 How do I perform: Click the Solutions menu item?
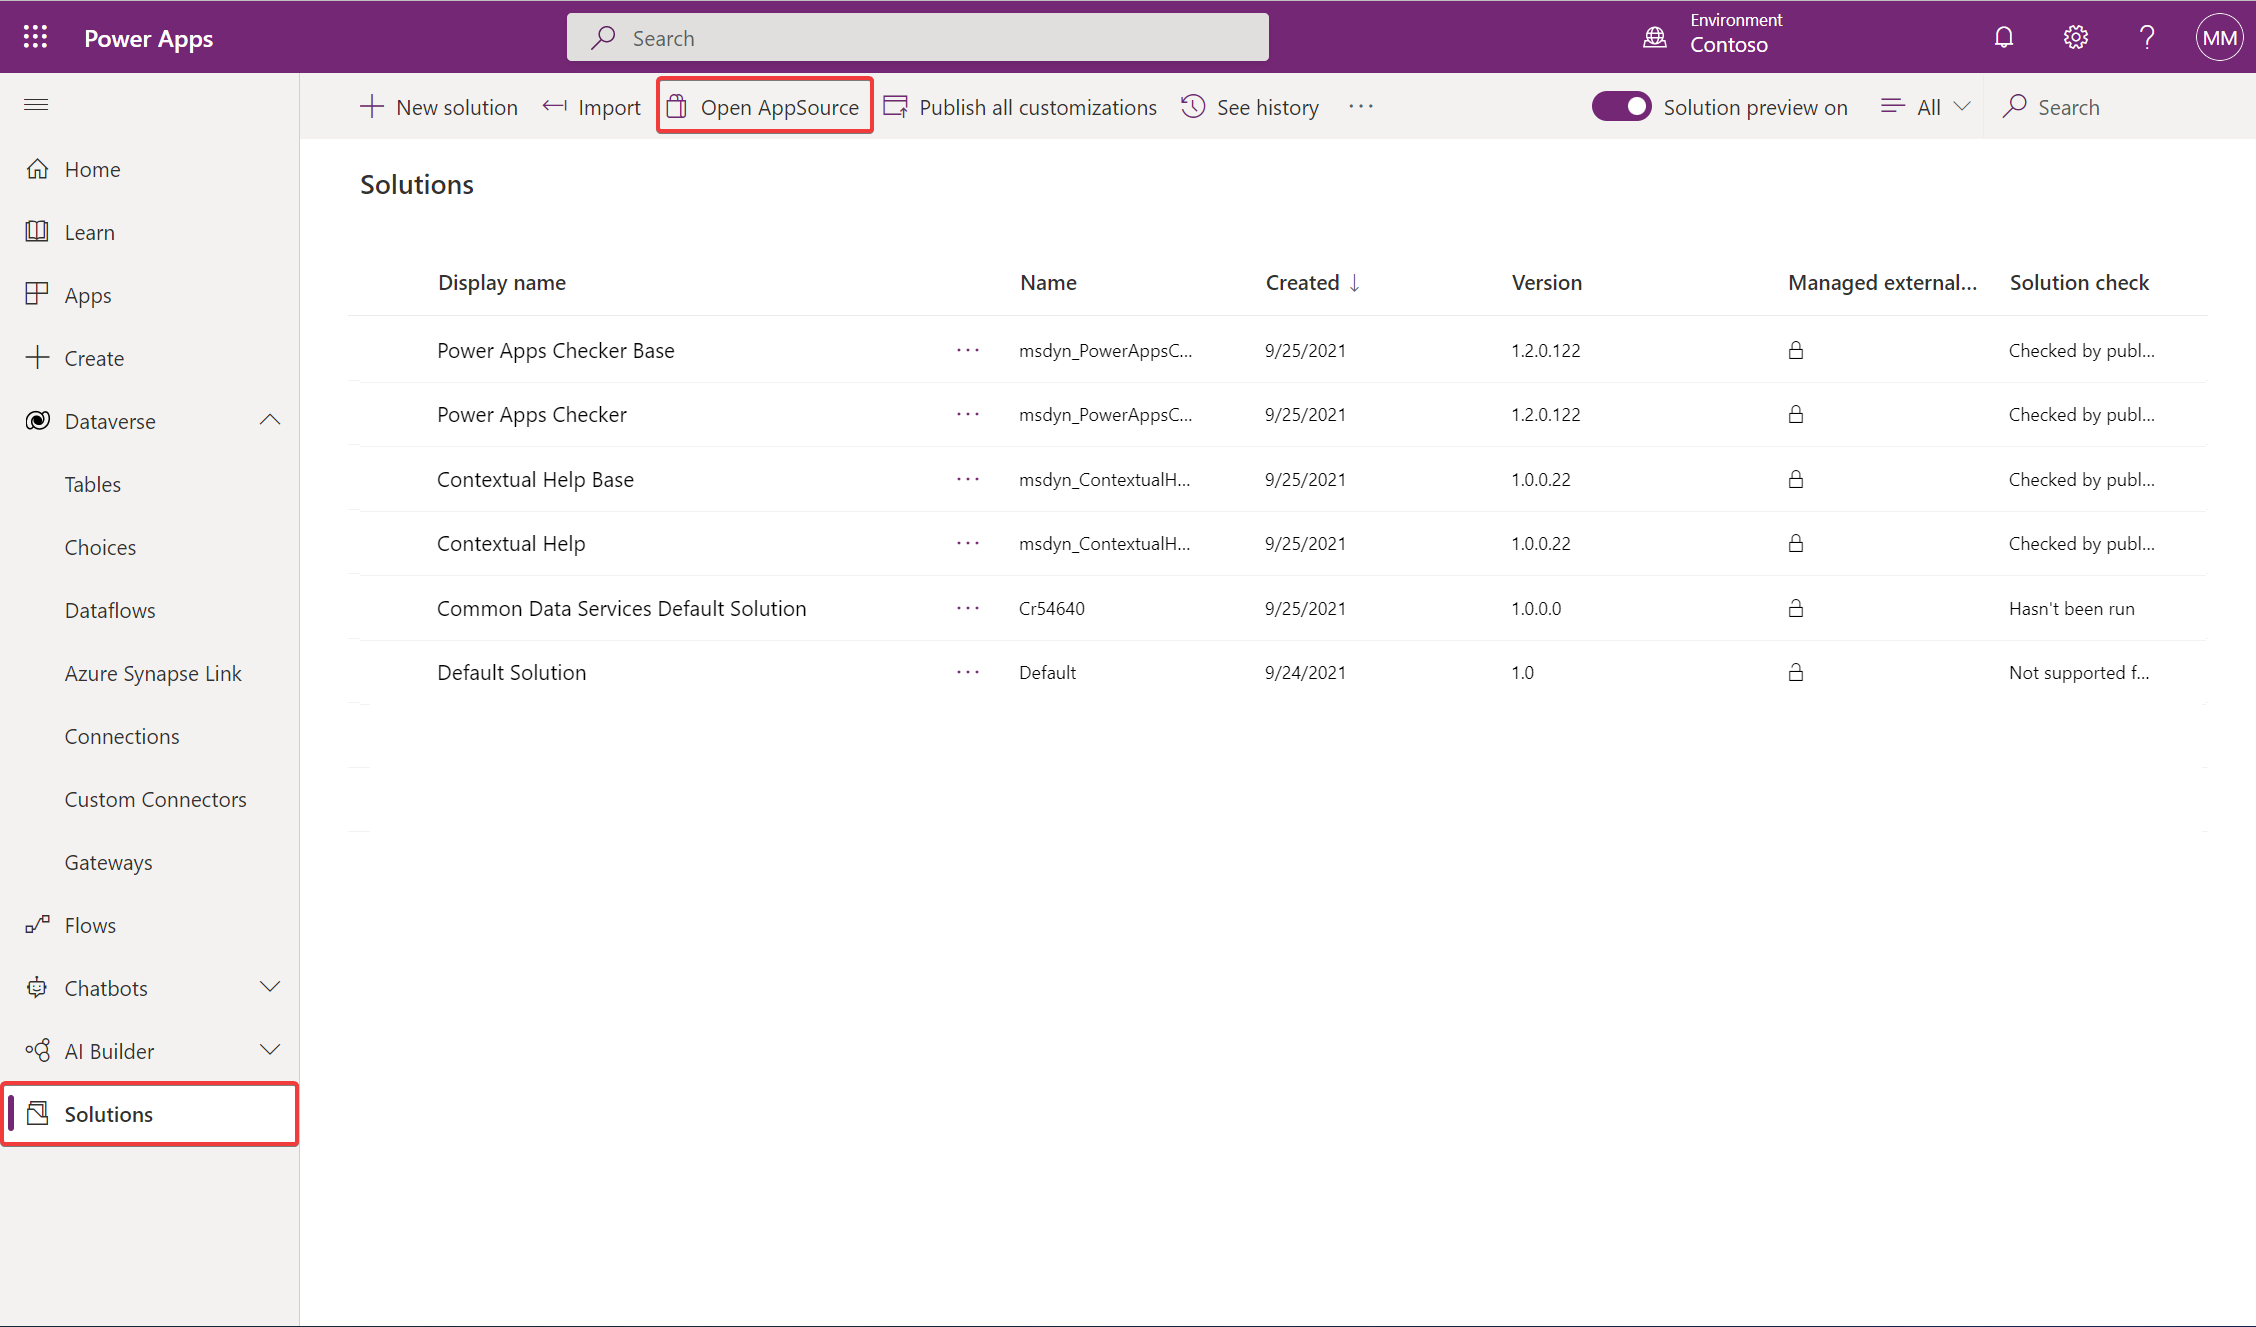point(107,1114)
